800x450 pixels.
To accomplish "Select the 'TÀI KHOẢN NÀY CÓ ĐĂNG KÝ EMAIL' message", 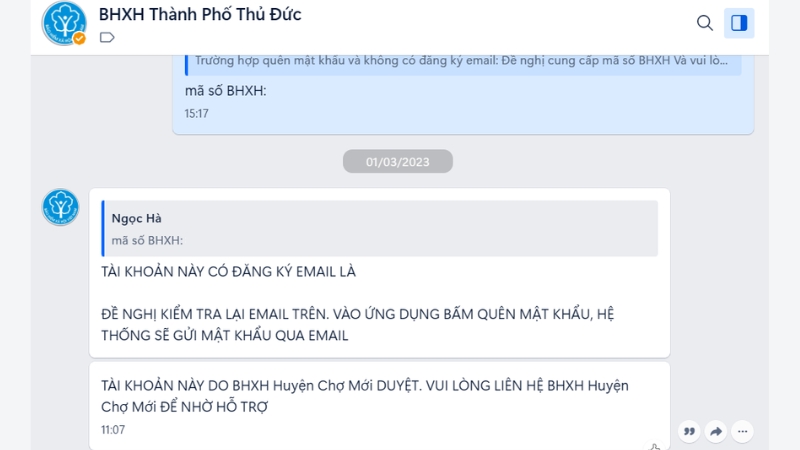I will (228, 271).
